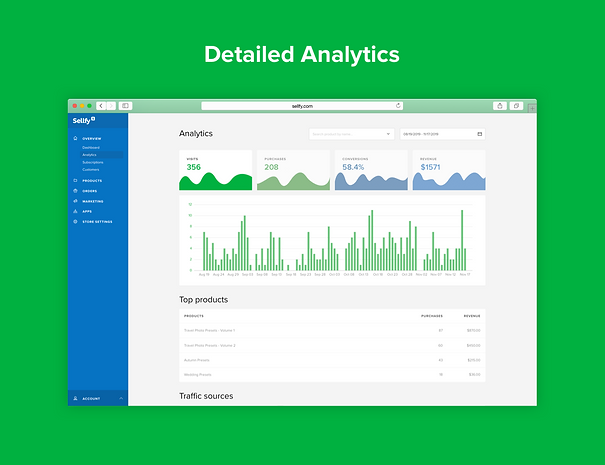Click the browser share icon
This screenshot has height=465, width=605.
(500, 106)
